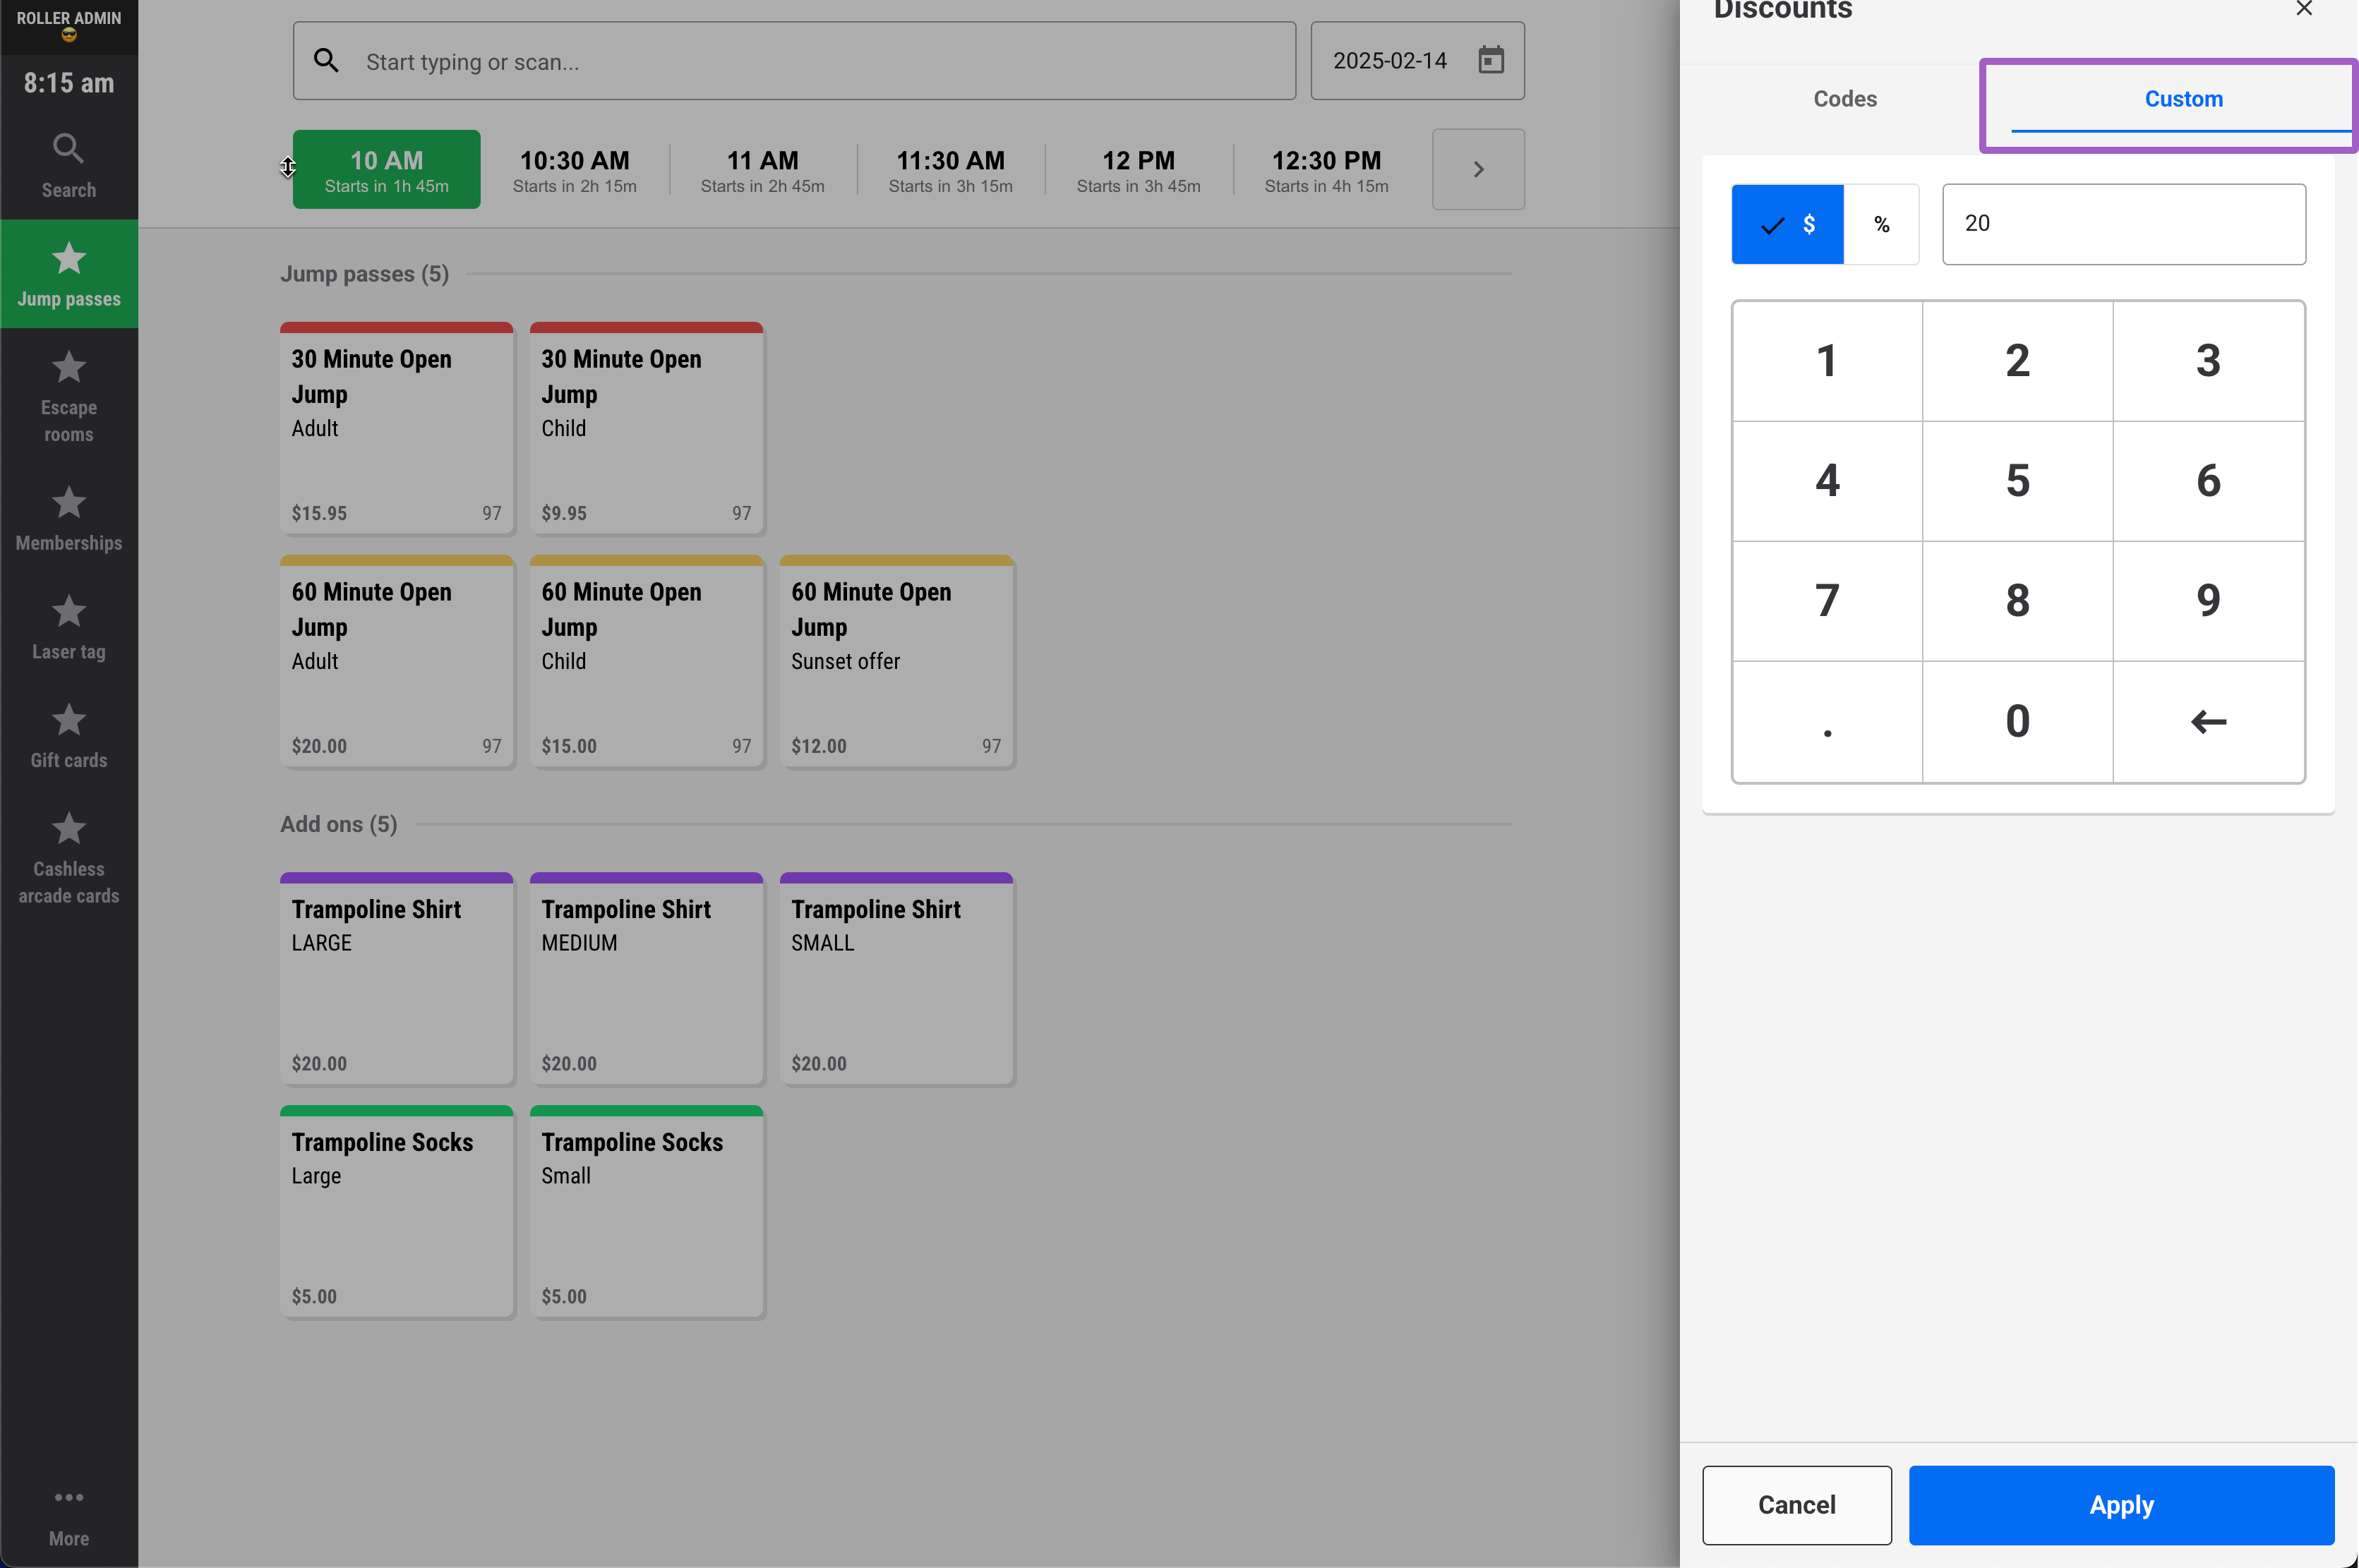2359x1568 pixels.
Task: Click the 2025-02-14 date field
Action: [x=1417, y=61]
